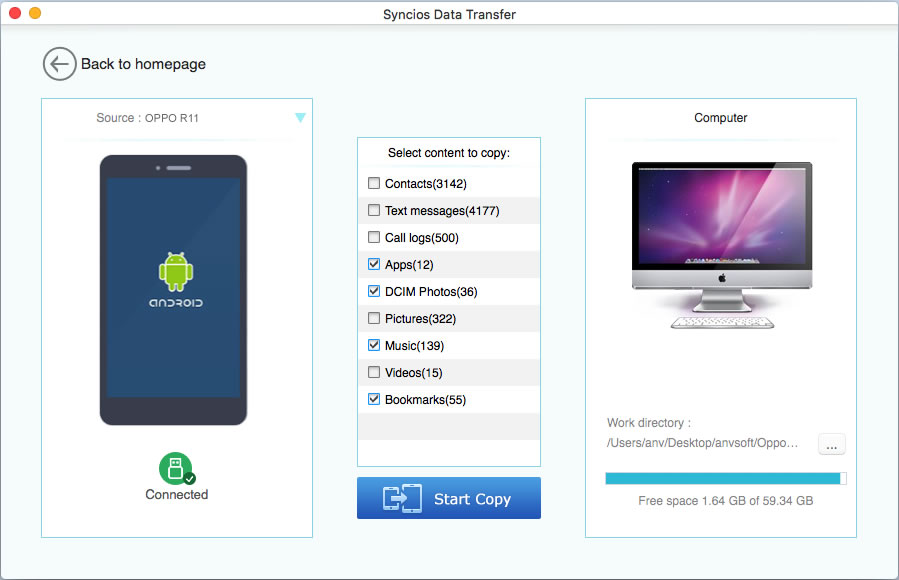
Task: Click the work directory path text
Action: pyautogui.click(x=702, y=443)
